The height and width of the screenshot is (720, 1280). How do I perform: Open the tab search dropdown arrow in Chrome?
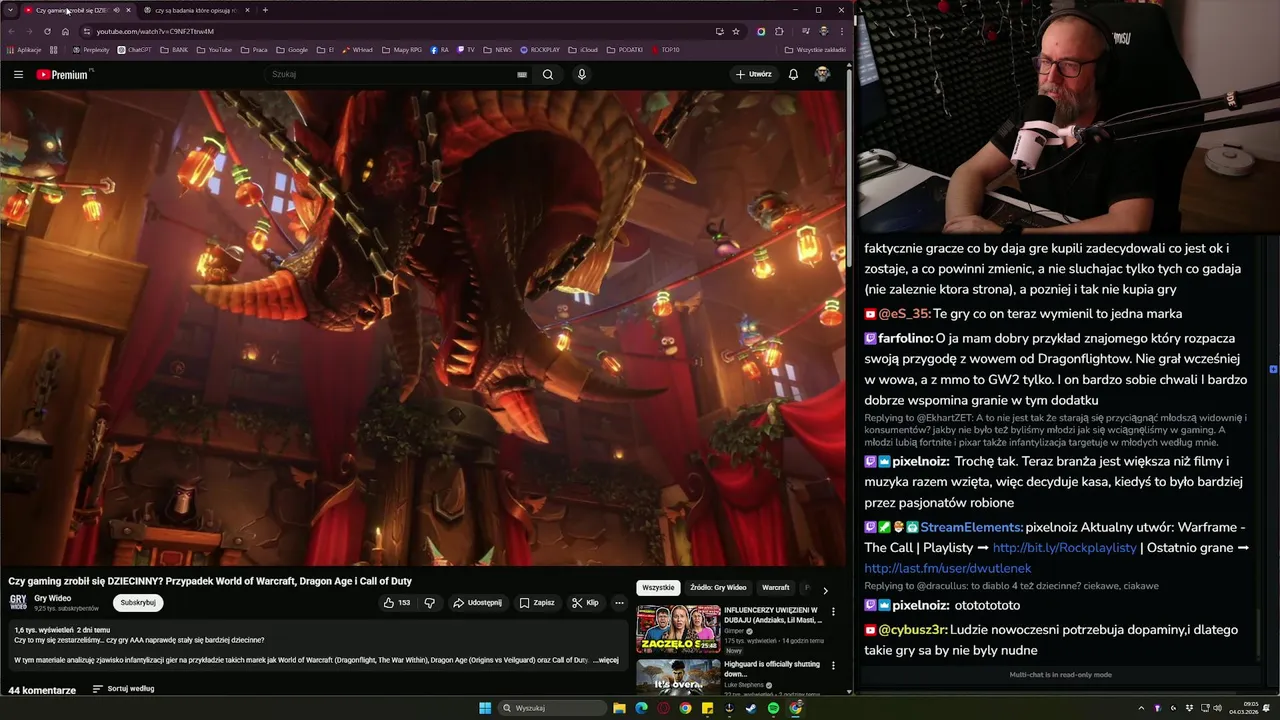tap(10, 10)
